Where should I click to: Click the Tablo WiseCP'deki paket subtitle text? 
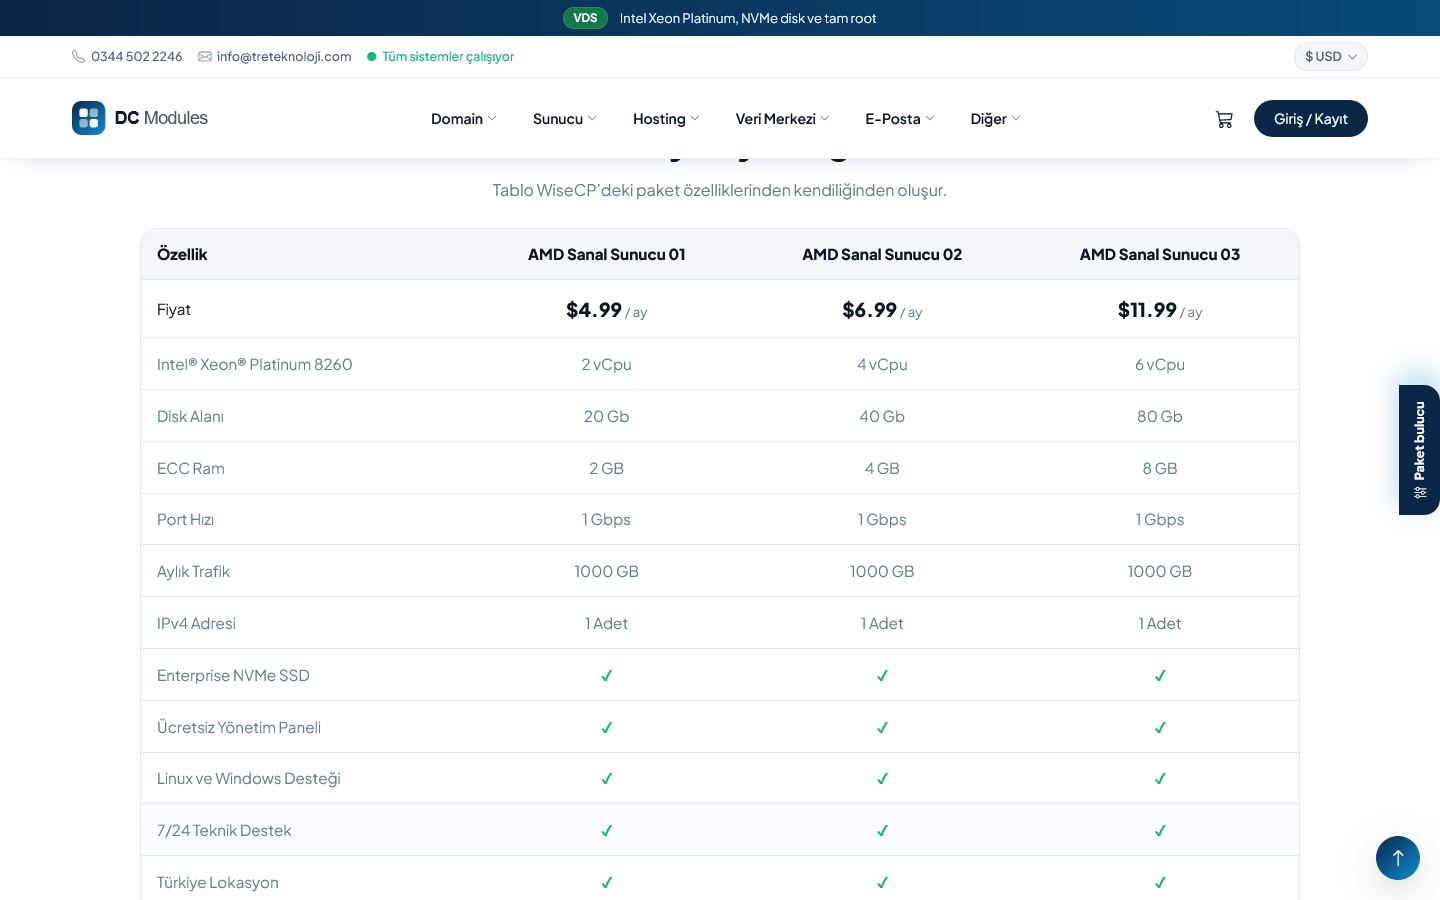pyautogui.click(x=719, y=190)
